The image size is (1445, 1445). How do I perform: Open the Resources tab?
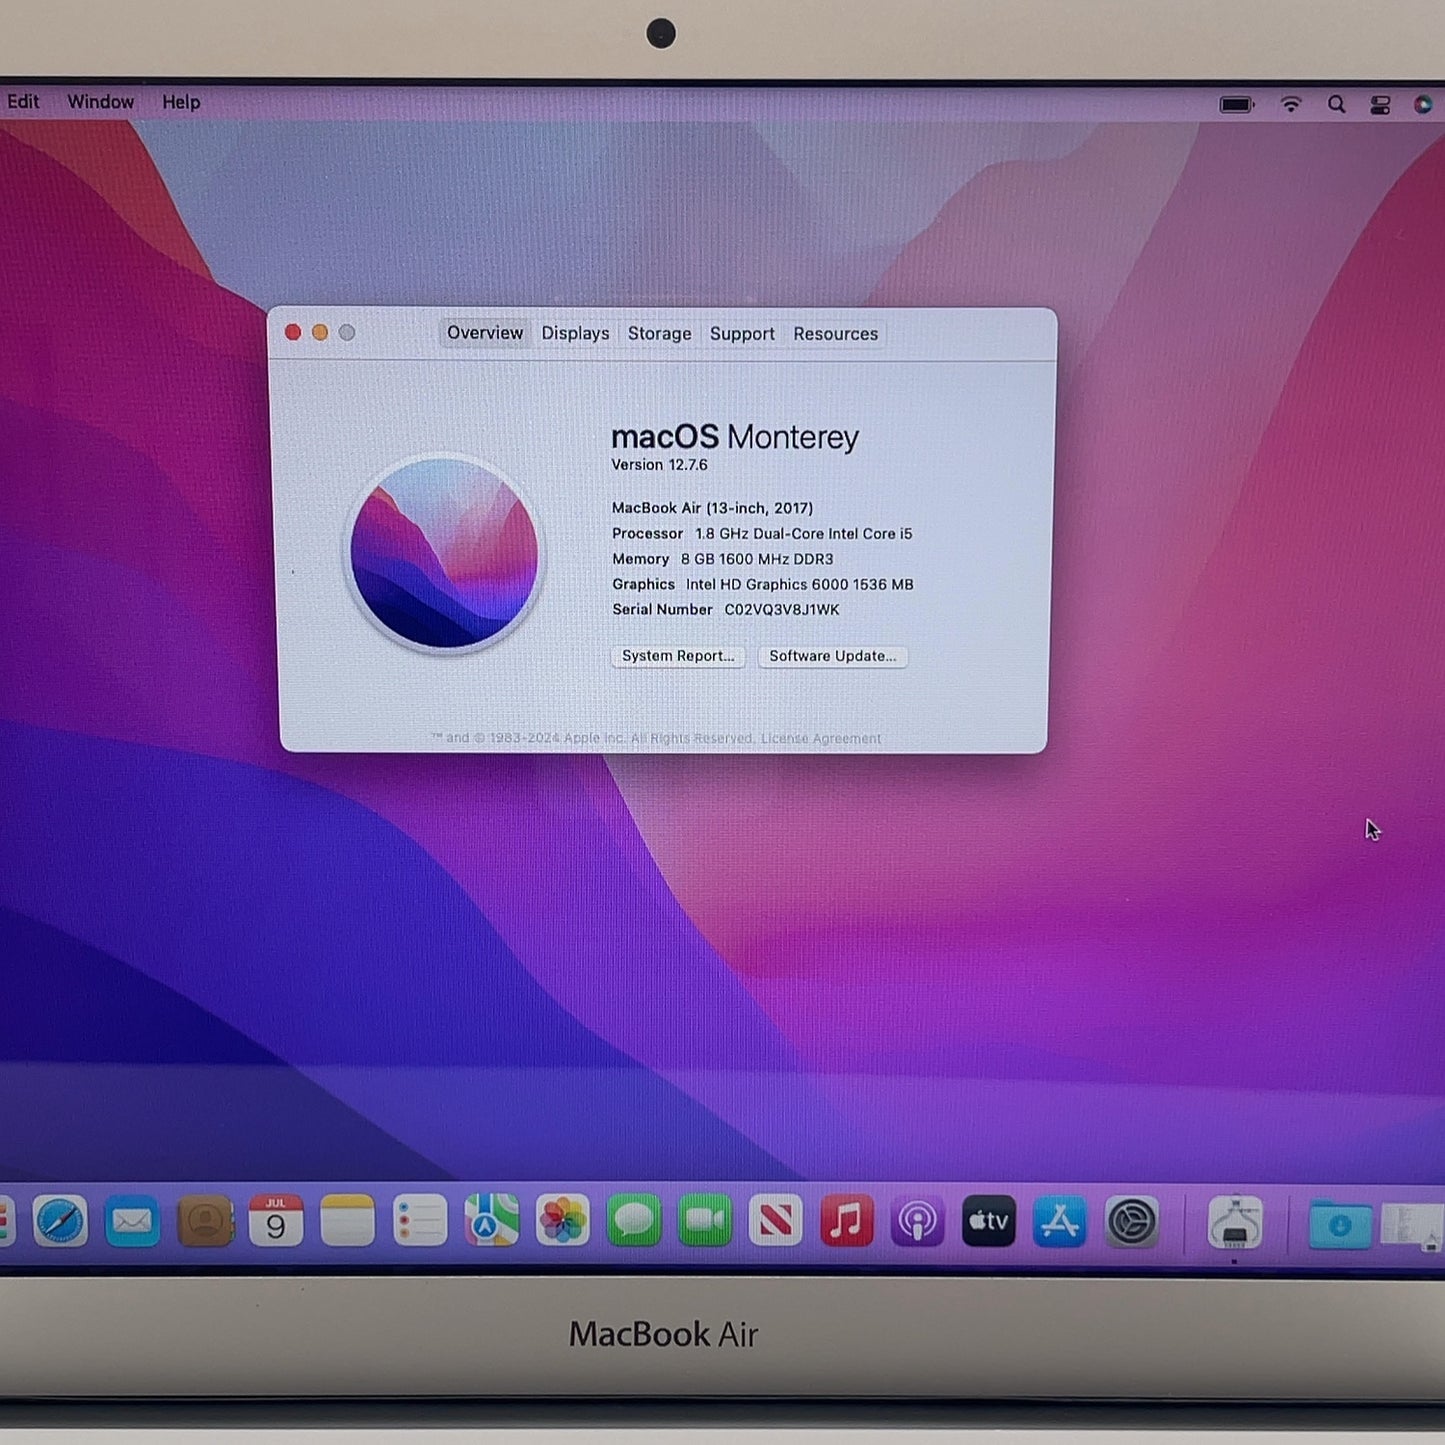coord(835,333)
